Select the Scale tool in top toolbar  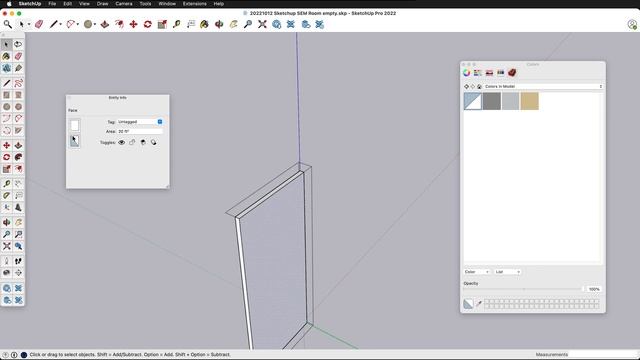[162, 24]
